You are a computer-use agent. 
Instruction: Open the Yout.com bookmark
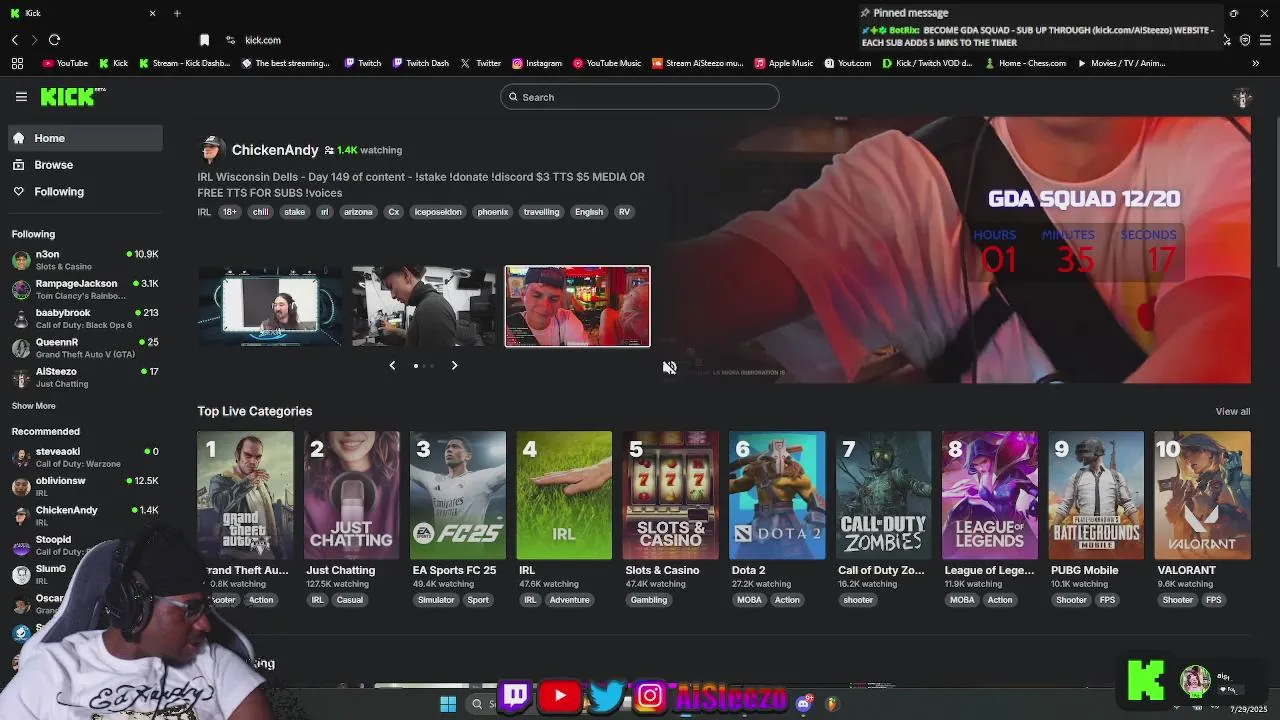[x=848, y=63]
